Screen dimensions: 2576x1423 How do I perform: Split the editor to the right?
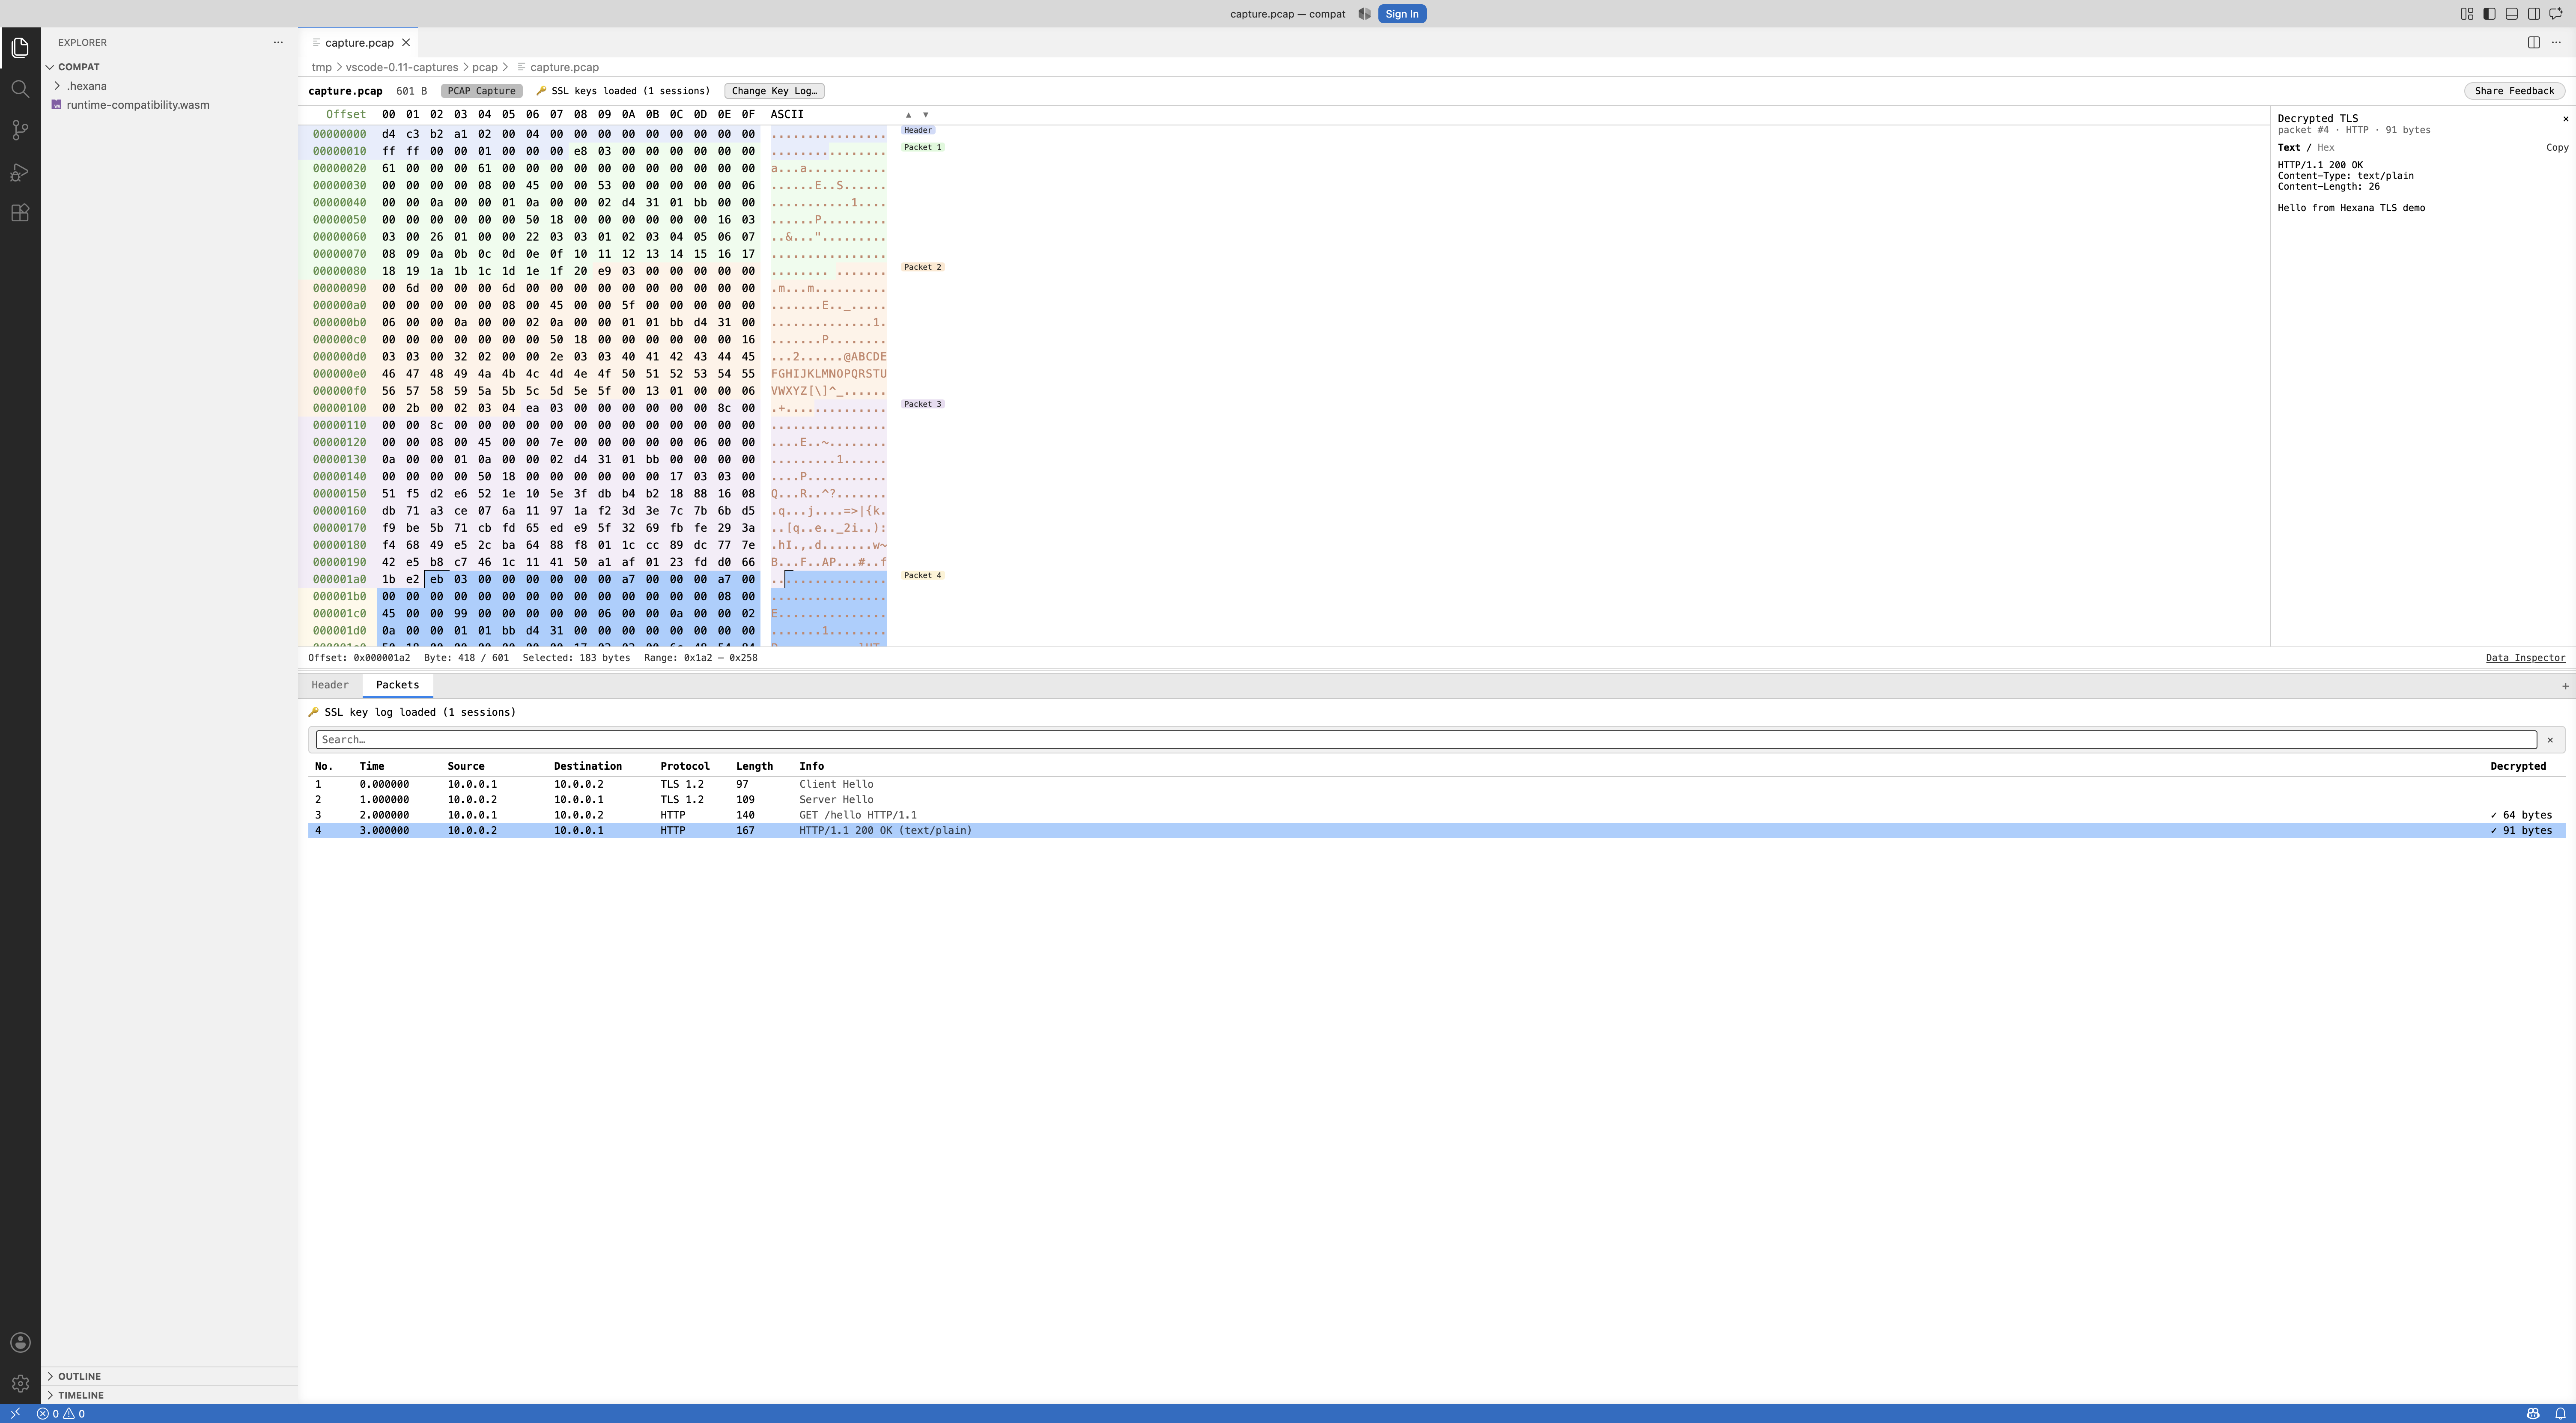coord(2534,42)
